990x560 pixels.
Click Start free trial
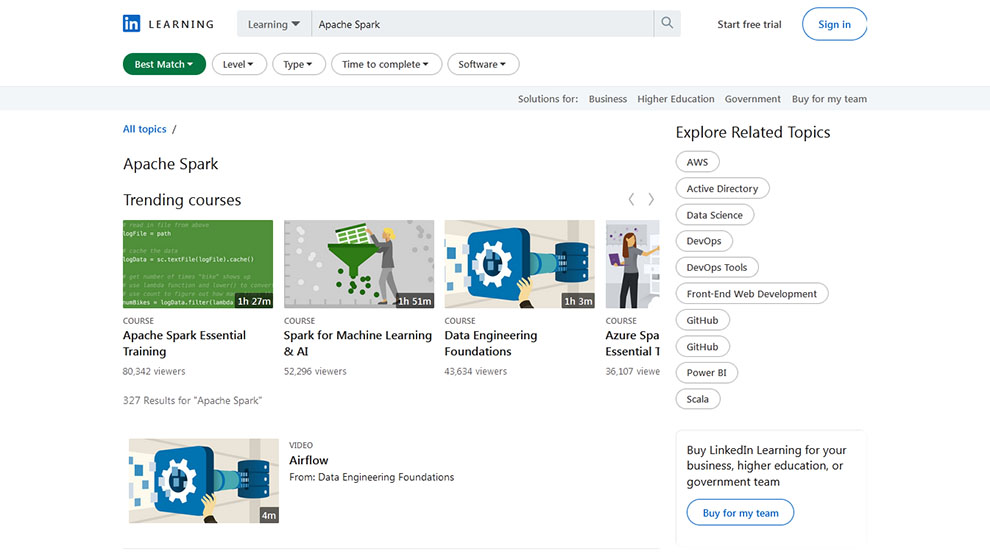click(x=749, y=25)
